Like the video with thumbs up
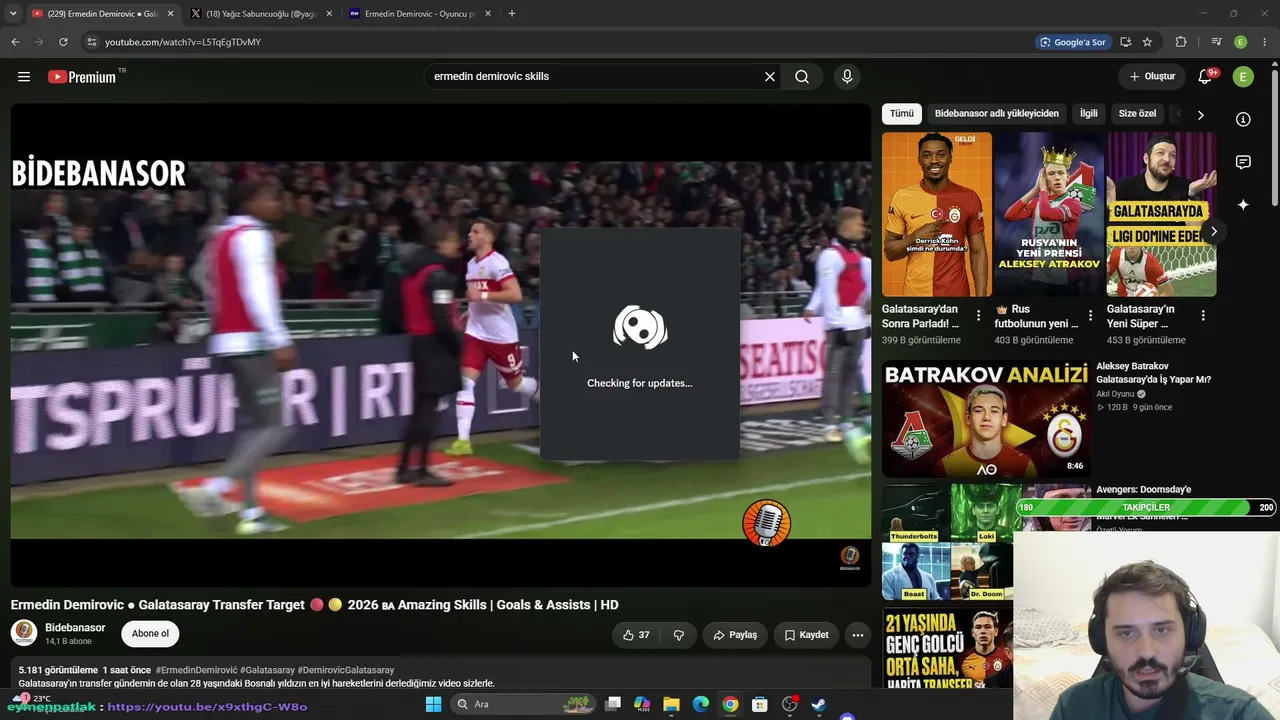 click(636, 635)
